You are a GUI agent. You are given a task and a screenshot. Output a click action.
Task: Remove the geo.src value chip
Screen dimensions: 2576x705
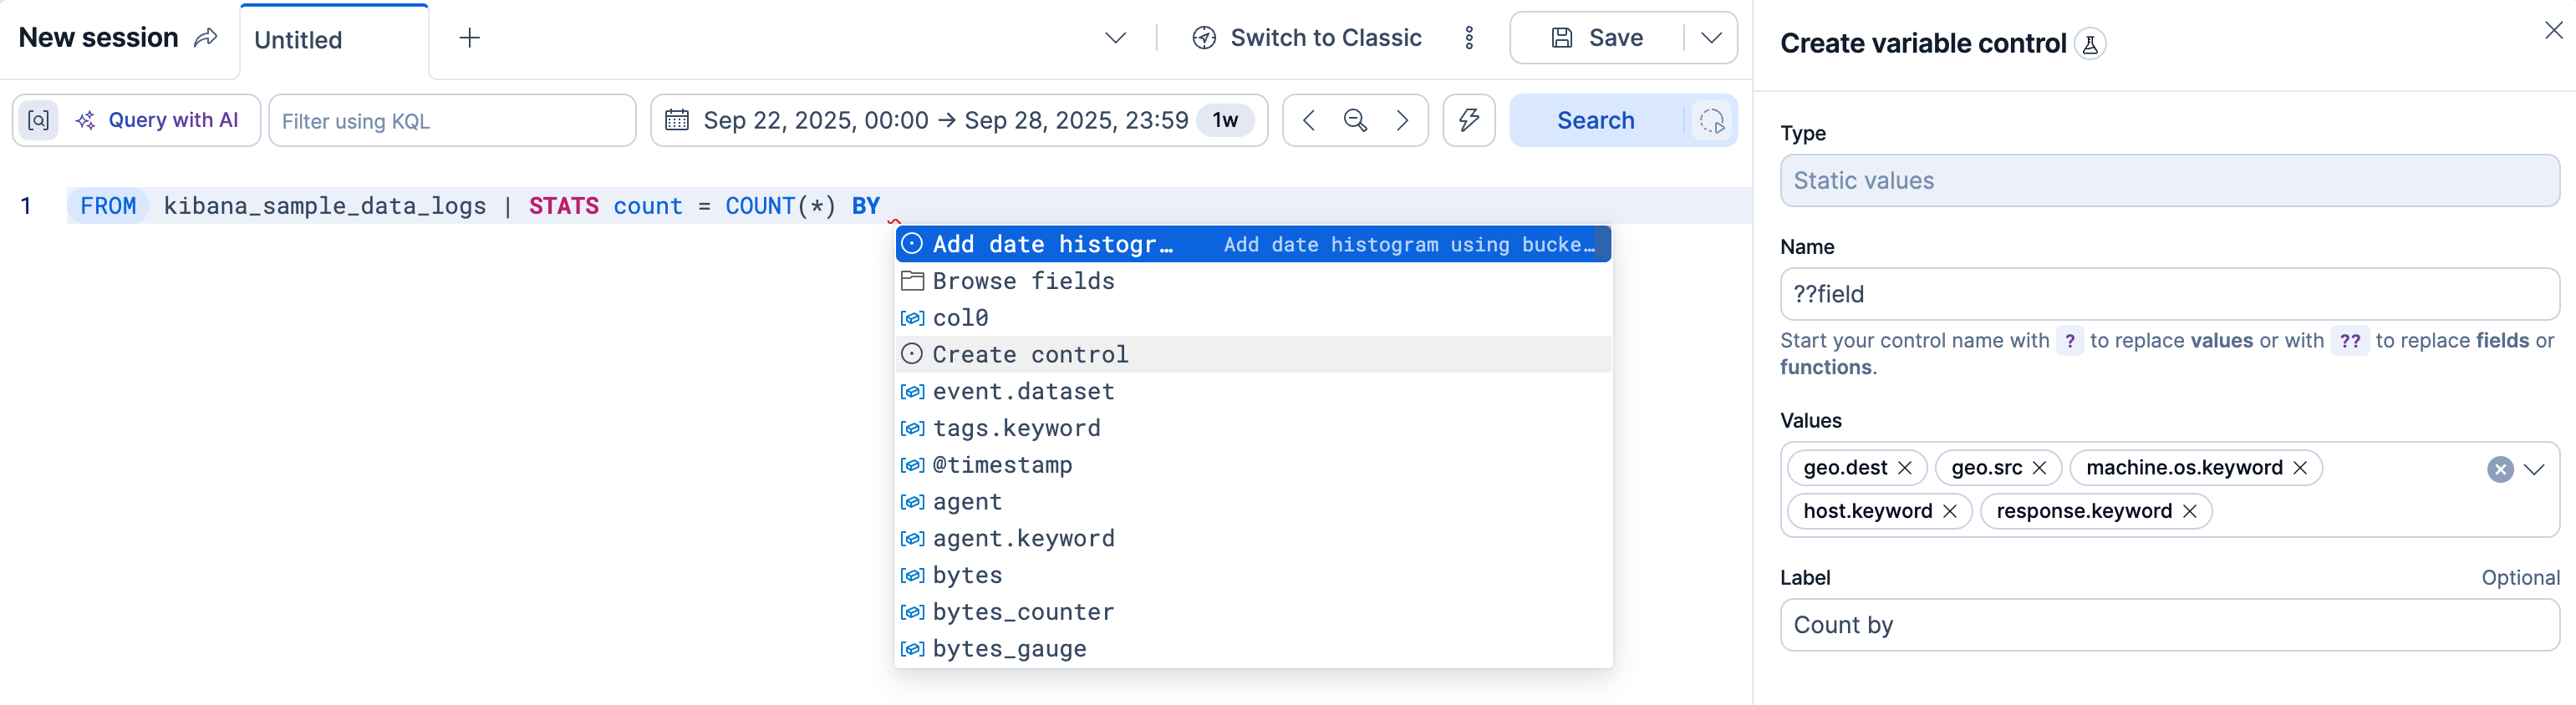(x=2040, y=468)
